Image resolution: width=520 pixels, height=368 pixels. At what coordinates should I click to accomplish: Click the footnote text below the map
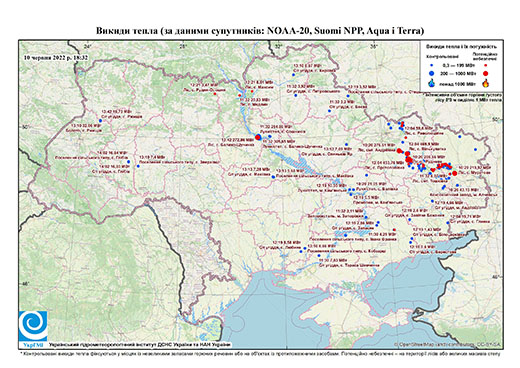pyautogui.click(x=261, y=353)
